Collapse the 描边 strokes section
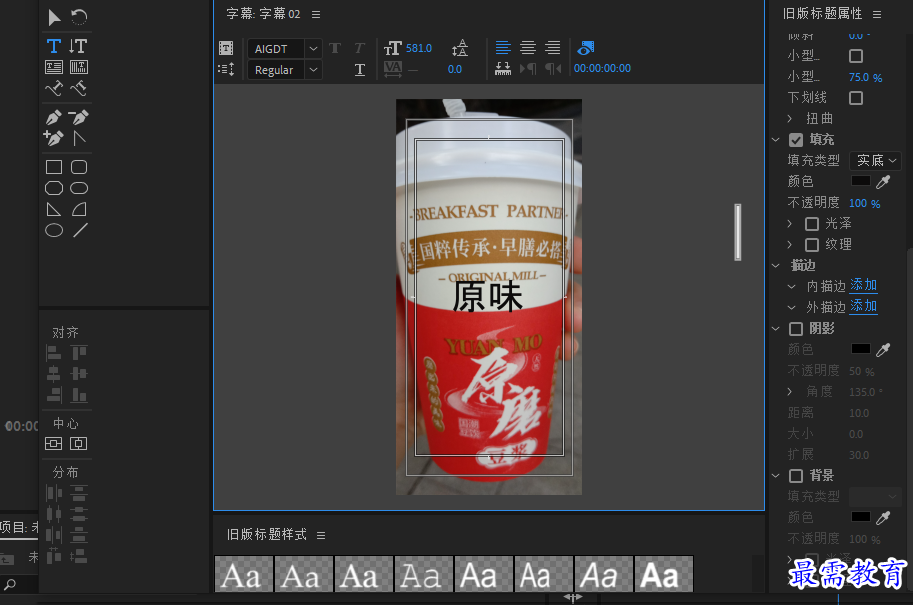This screenshot has width=913, height=605. (x=776, y=266)
